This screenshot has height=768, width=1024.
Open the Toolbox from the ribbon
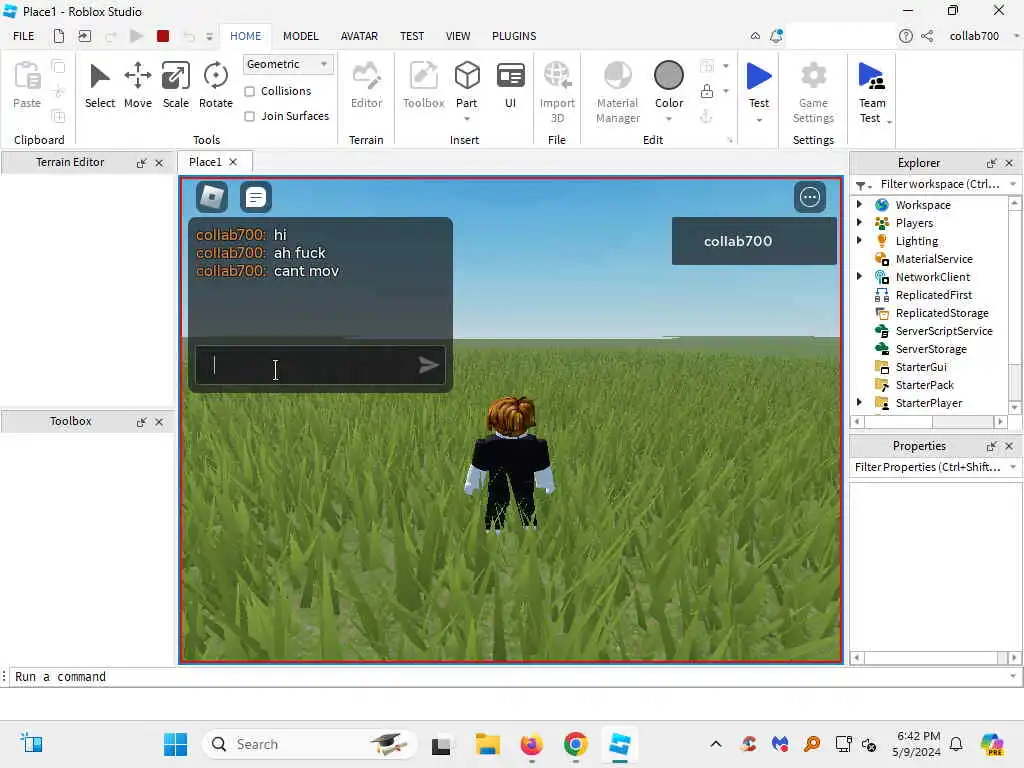(x=423, y=85)
